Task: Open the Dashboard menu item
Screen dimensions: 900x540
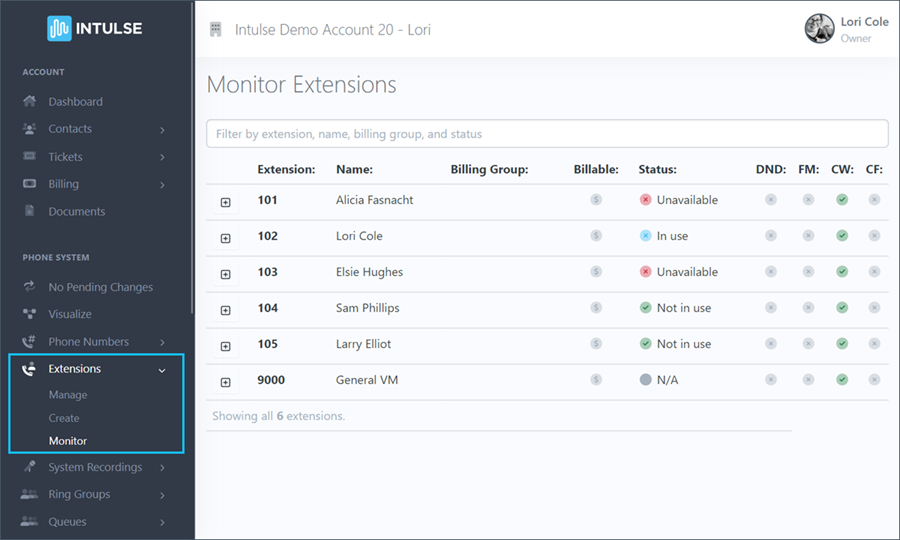Action: tap(75, 102)
